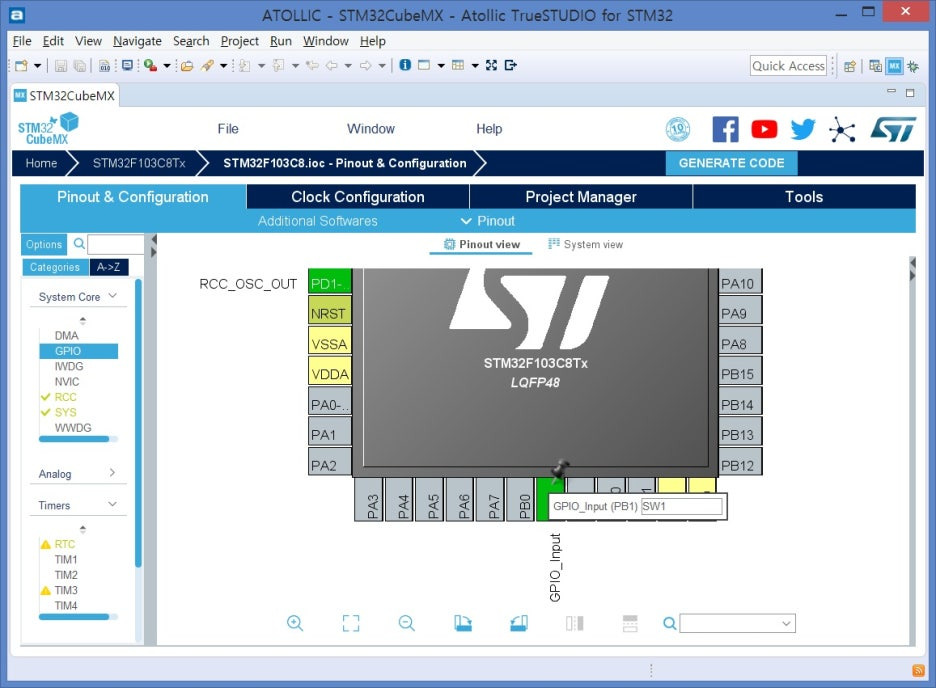Click the STM32CubeMX logo
Viewport: 936px width, 688px height.
[48, 129]
